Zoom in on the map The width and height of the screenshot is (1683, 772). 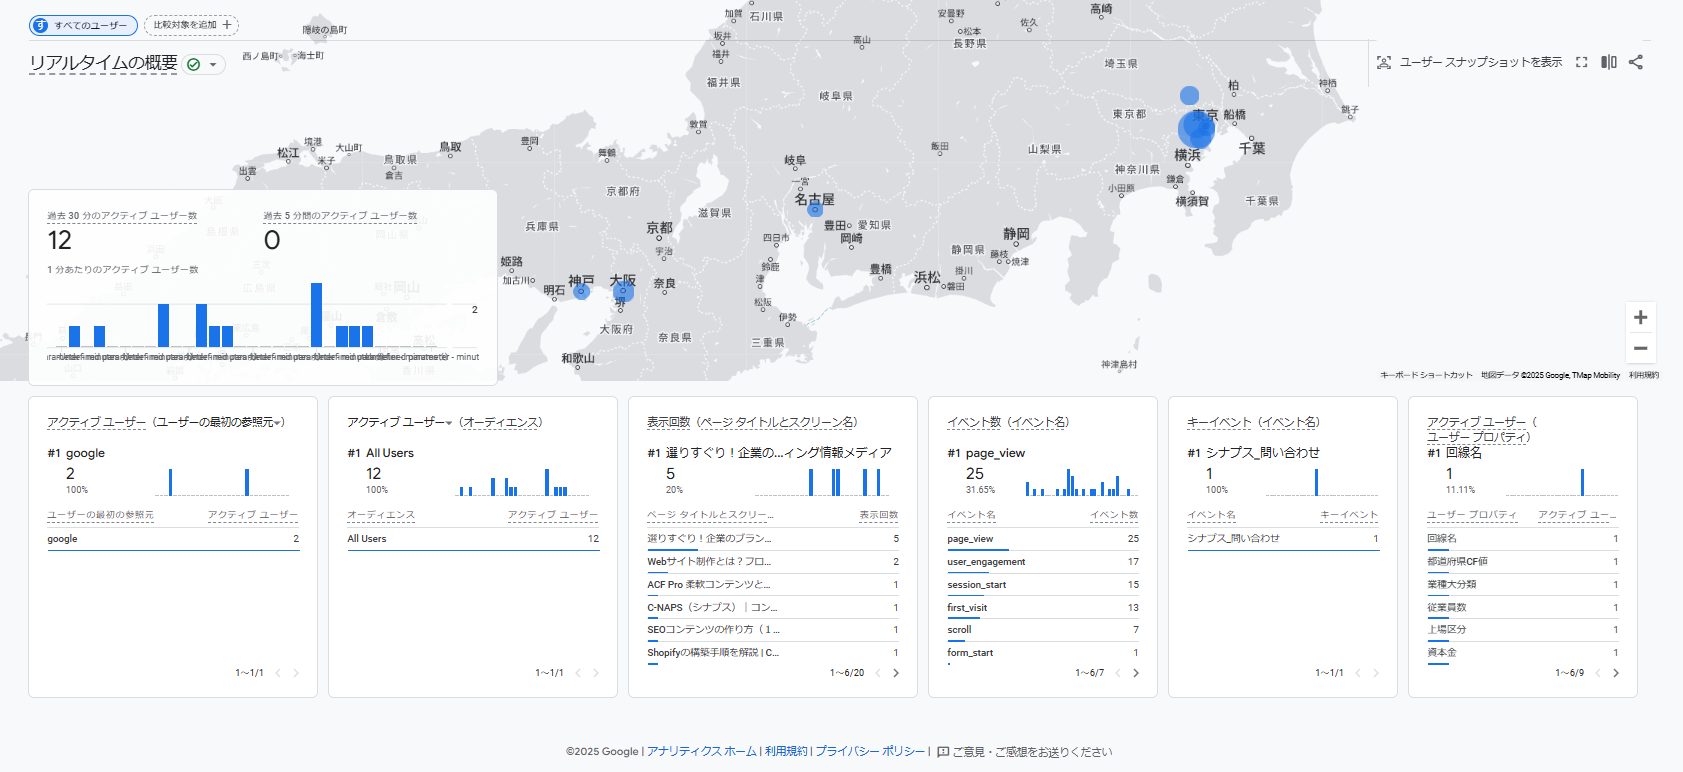1640,317
